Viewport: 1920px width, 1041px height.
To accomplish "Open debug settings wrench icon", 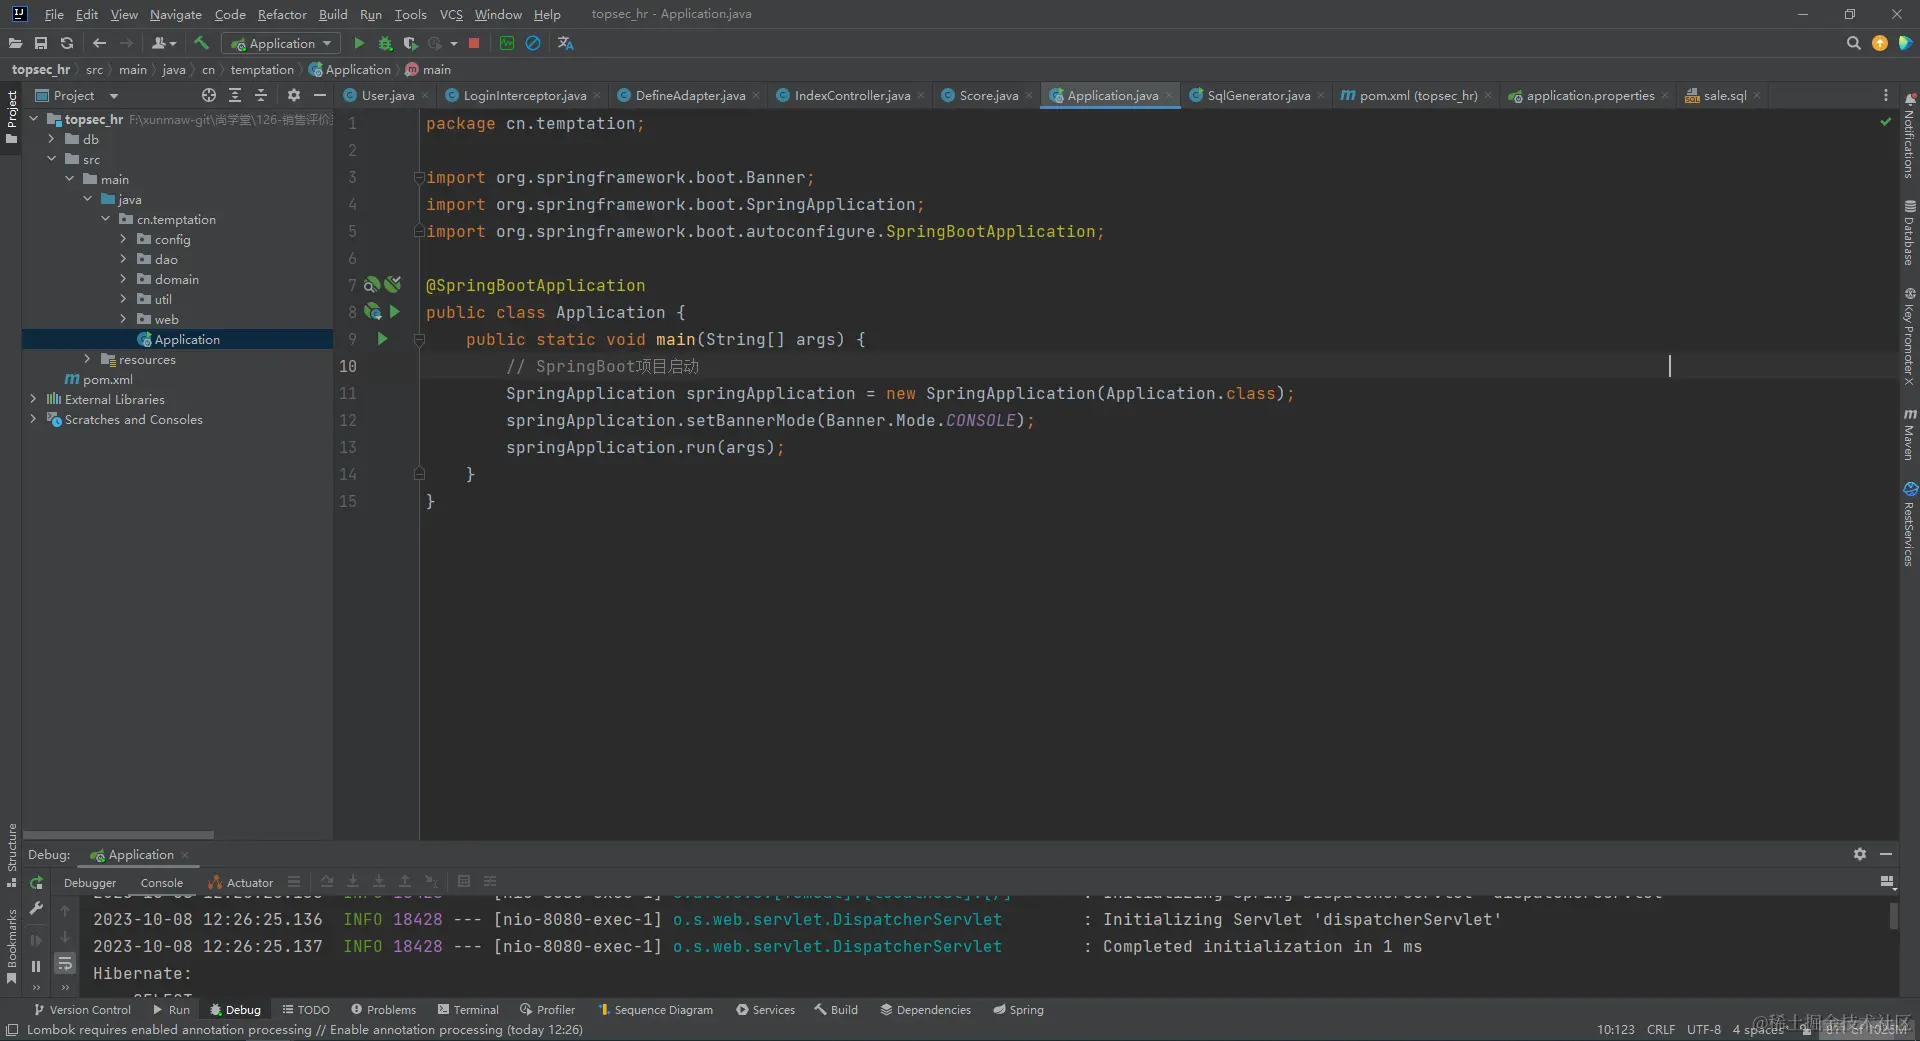I will point(36,908).
